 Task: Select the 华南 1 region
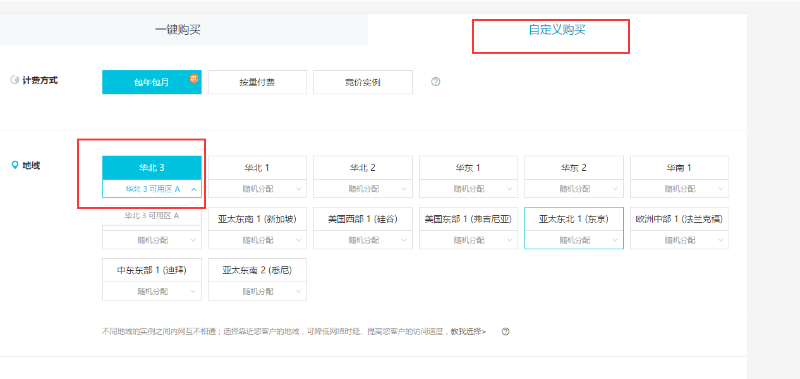point(680,167)
